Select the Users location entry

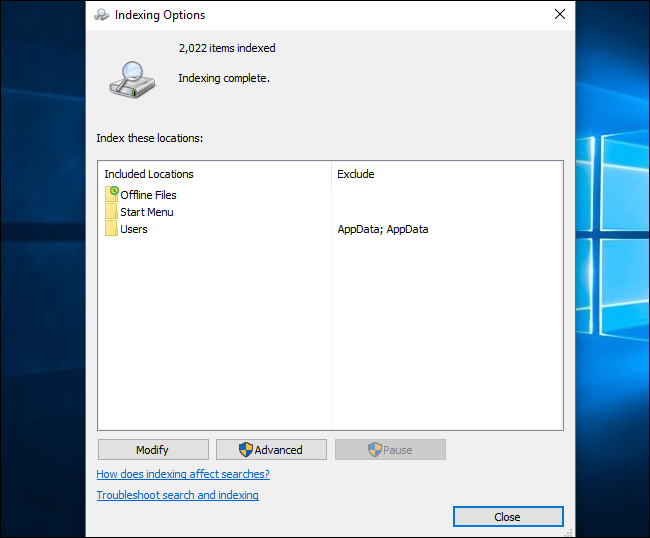[134, 229]
